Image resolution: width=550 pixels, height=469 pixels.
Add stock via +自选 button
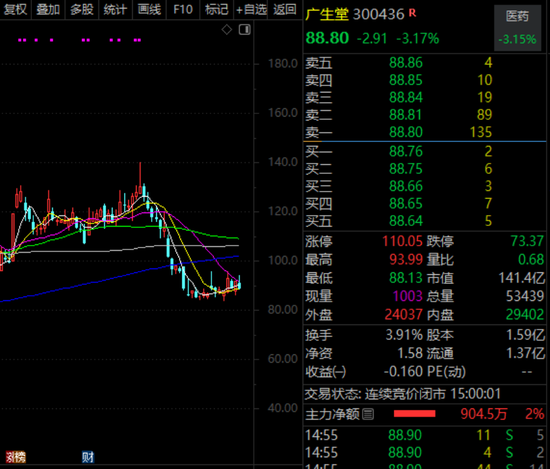point(251,9)
